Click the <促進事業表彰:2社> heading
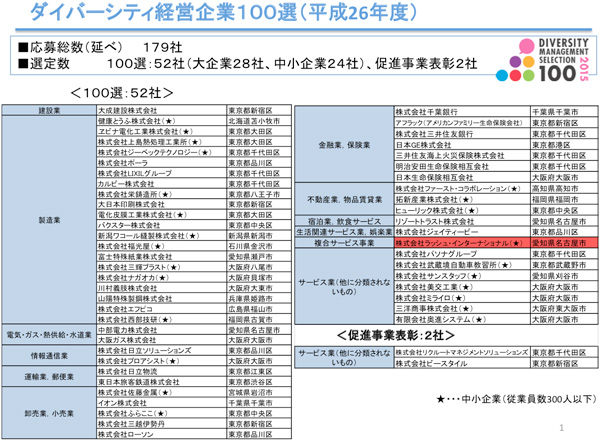600x446 pixels. [x=396, y=335]
